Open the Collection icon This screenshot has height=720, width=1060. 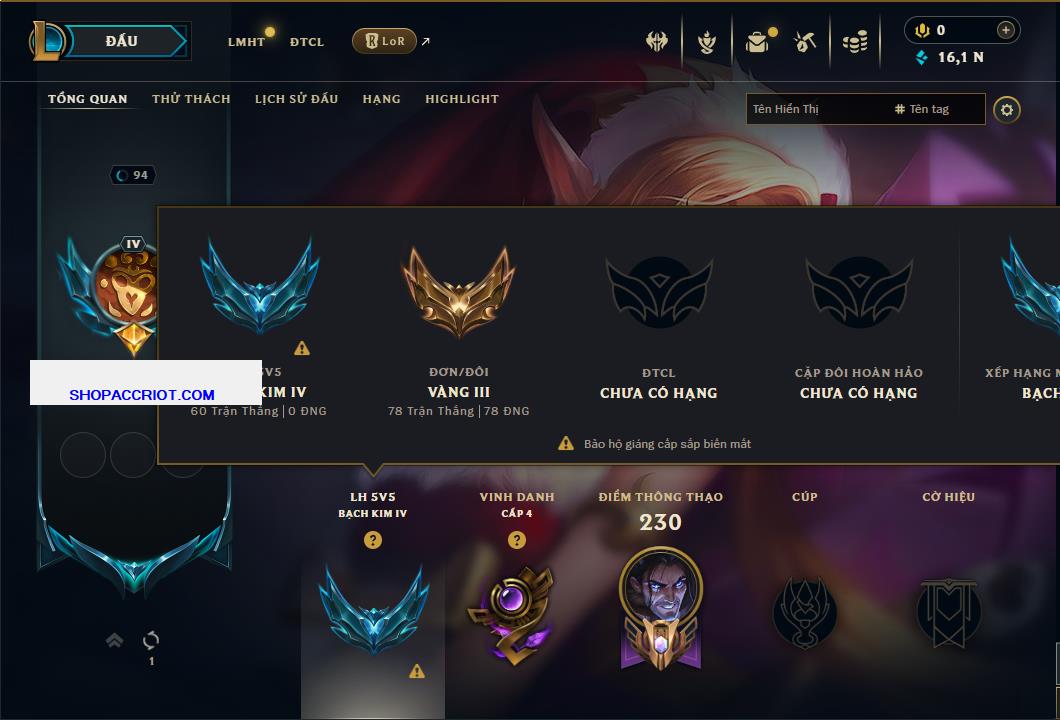coord(706,42)
